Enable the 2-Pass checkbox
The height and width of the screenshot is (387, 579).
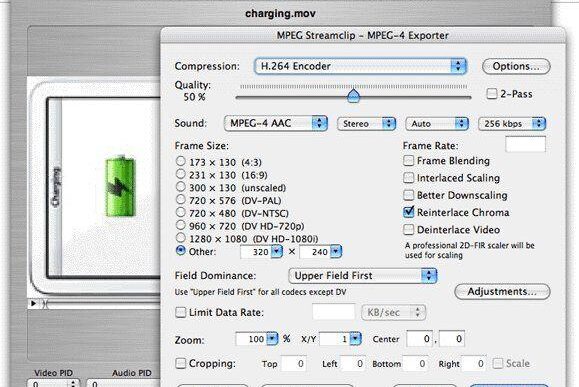tap(491, 93)
